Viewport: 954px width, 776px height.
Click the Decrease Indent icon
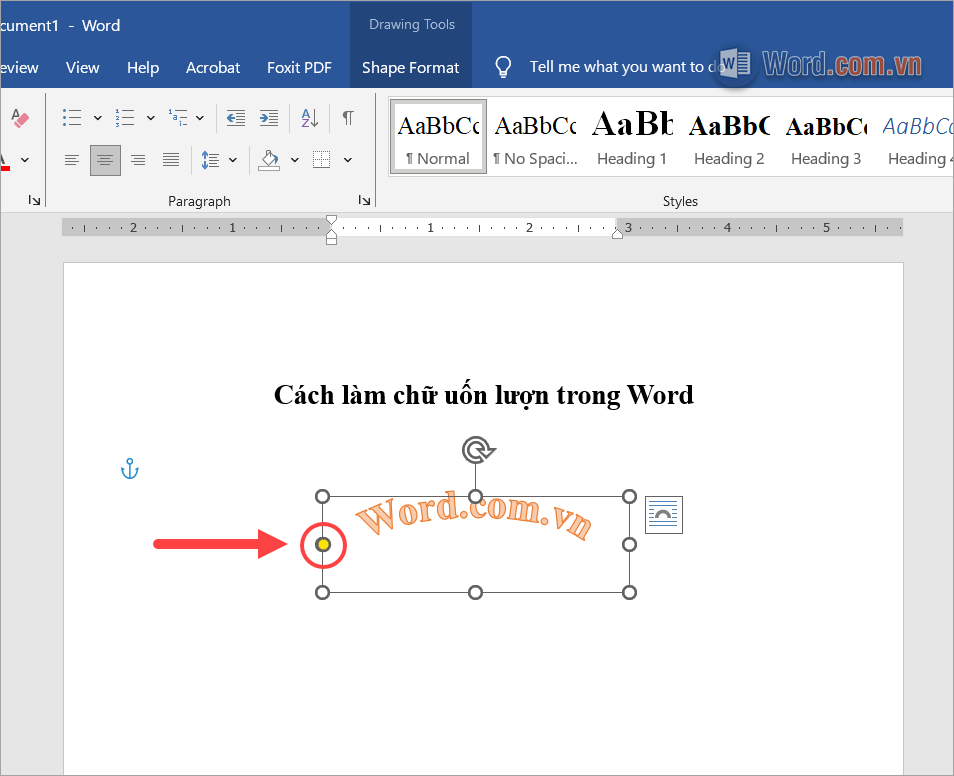coord(235,117)
